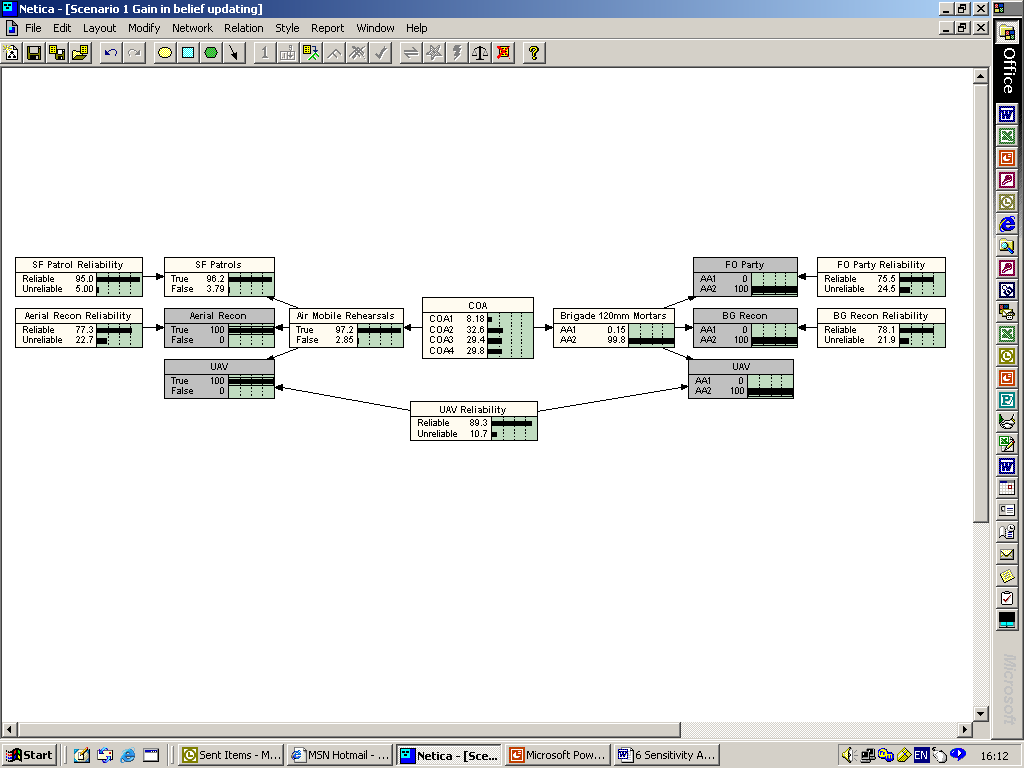1024x768 pixels.
Task: Select the blue rectangle decision node tool
Action: (x=188, y=53)
